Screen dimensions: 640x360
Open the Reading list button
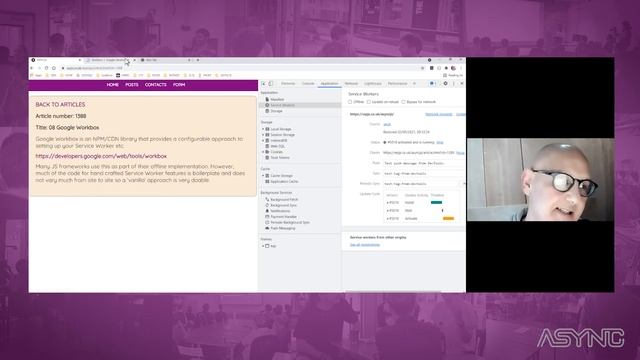[x=453, y=76]
